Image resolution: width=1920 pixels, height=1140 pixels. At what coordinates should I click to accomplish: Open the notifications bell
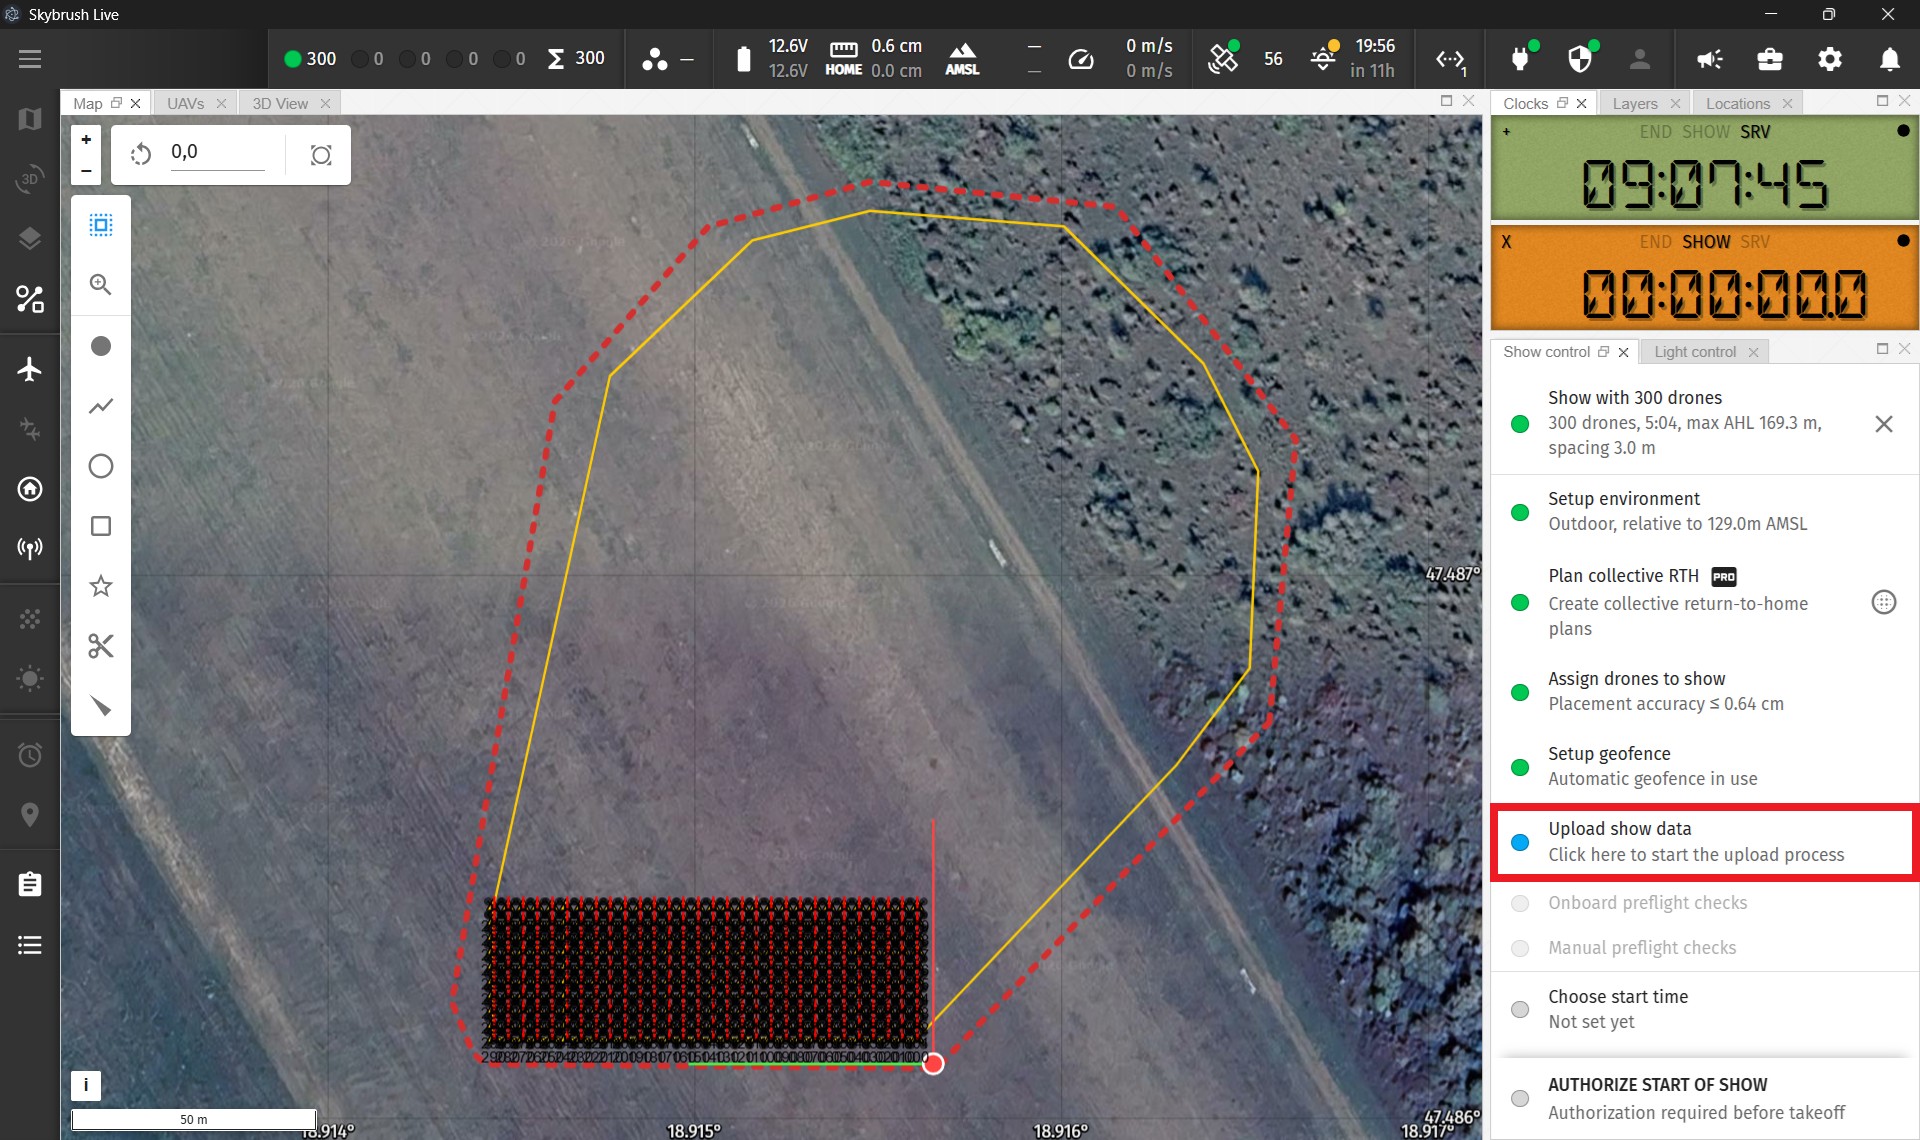(1890, 59)
